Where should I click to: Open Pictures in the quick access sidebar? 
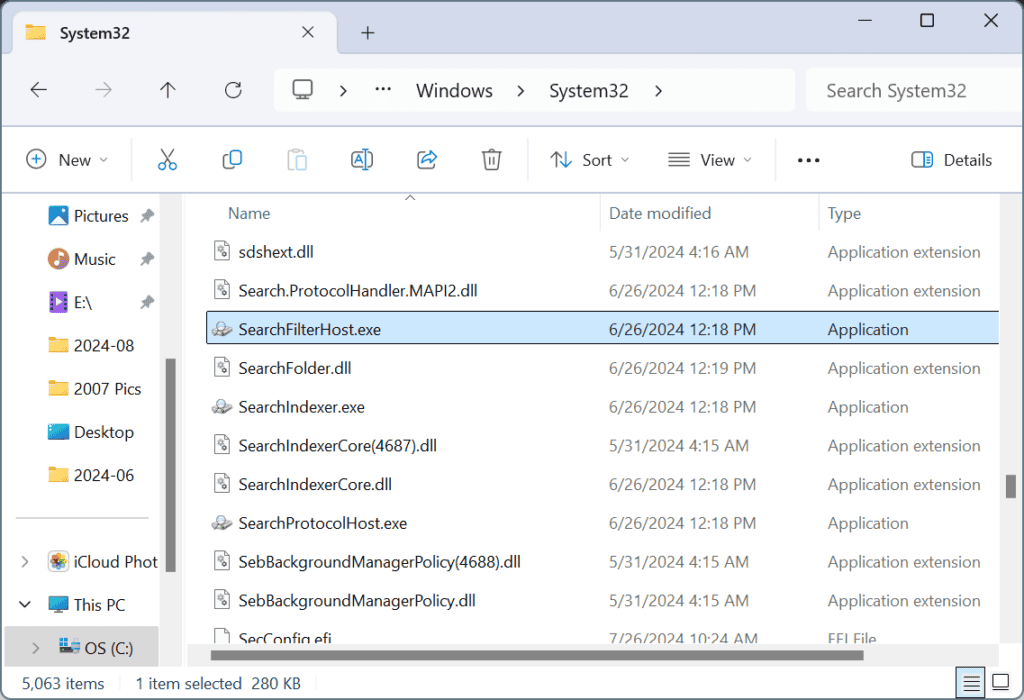pyautogui.click(x=88, y=216)
